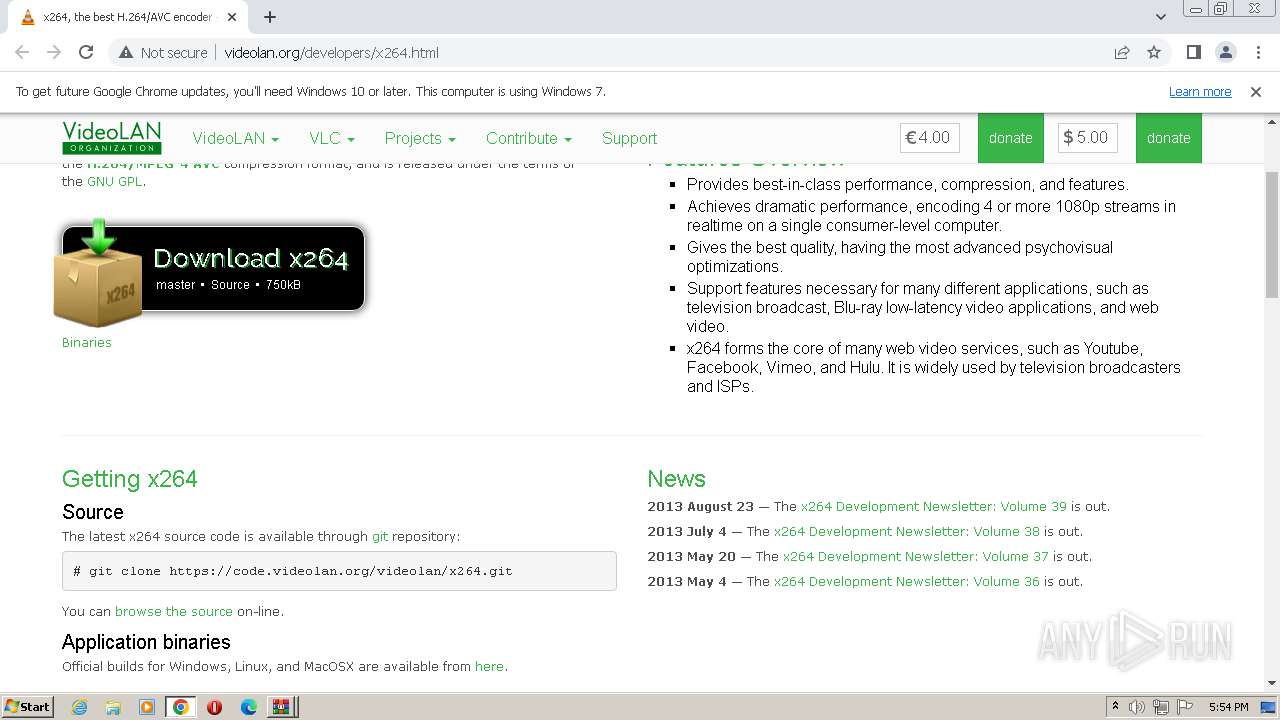Open Newsletter Volume 38 link

[907, 531]
